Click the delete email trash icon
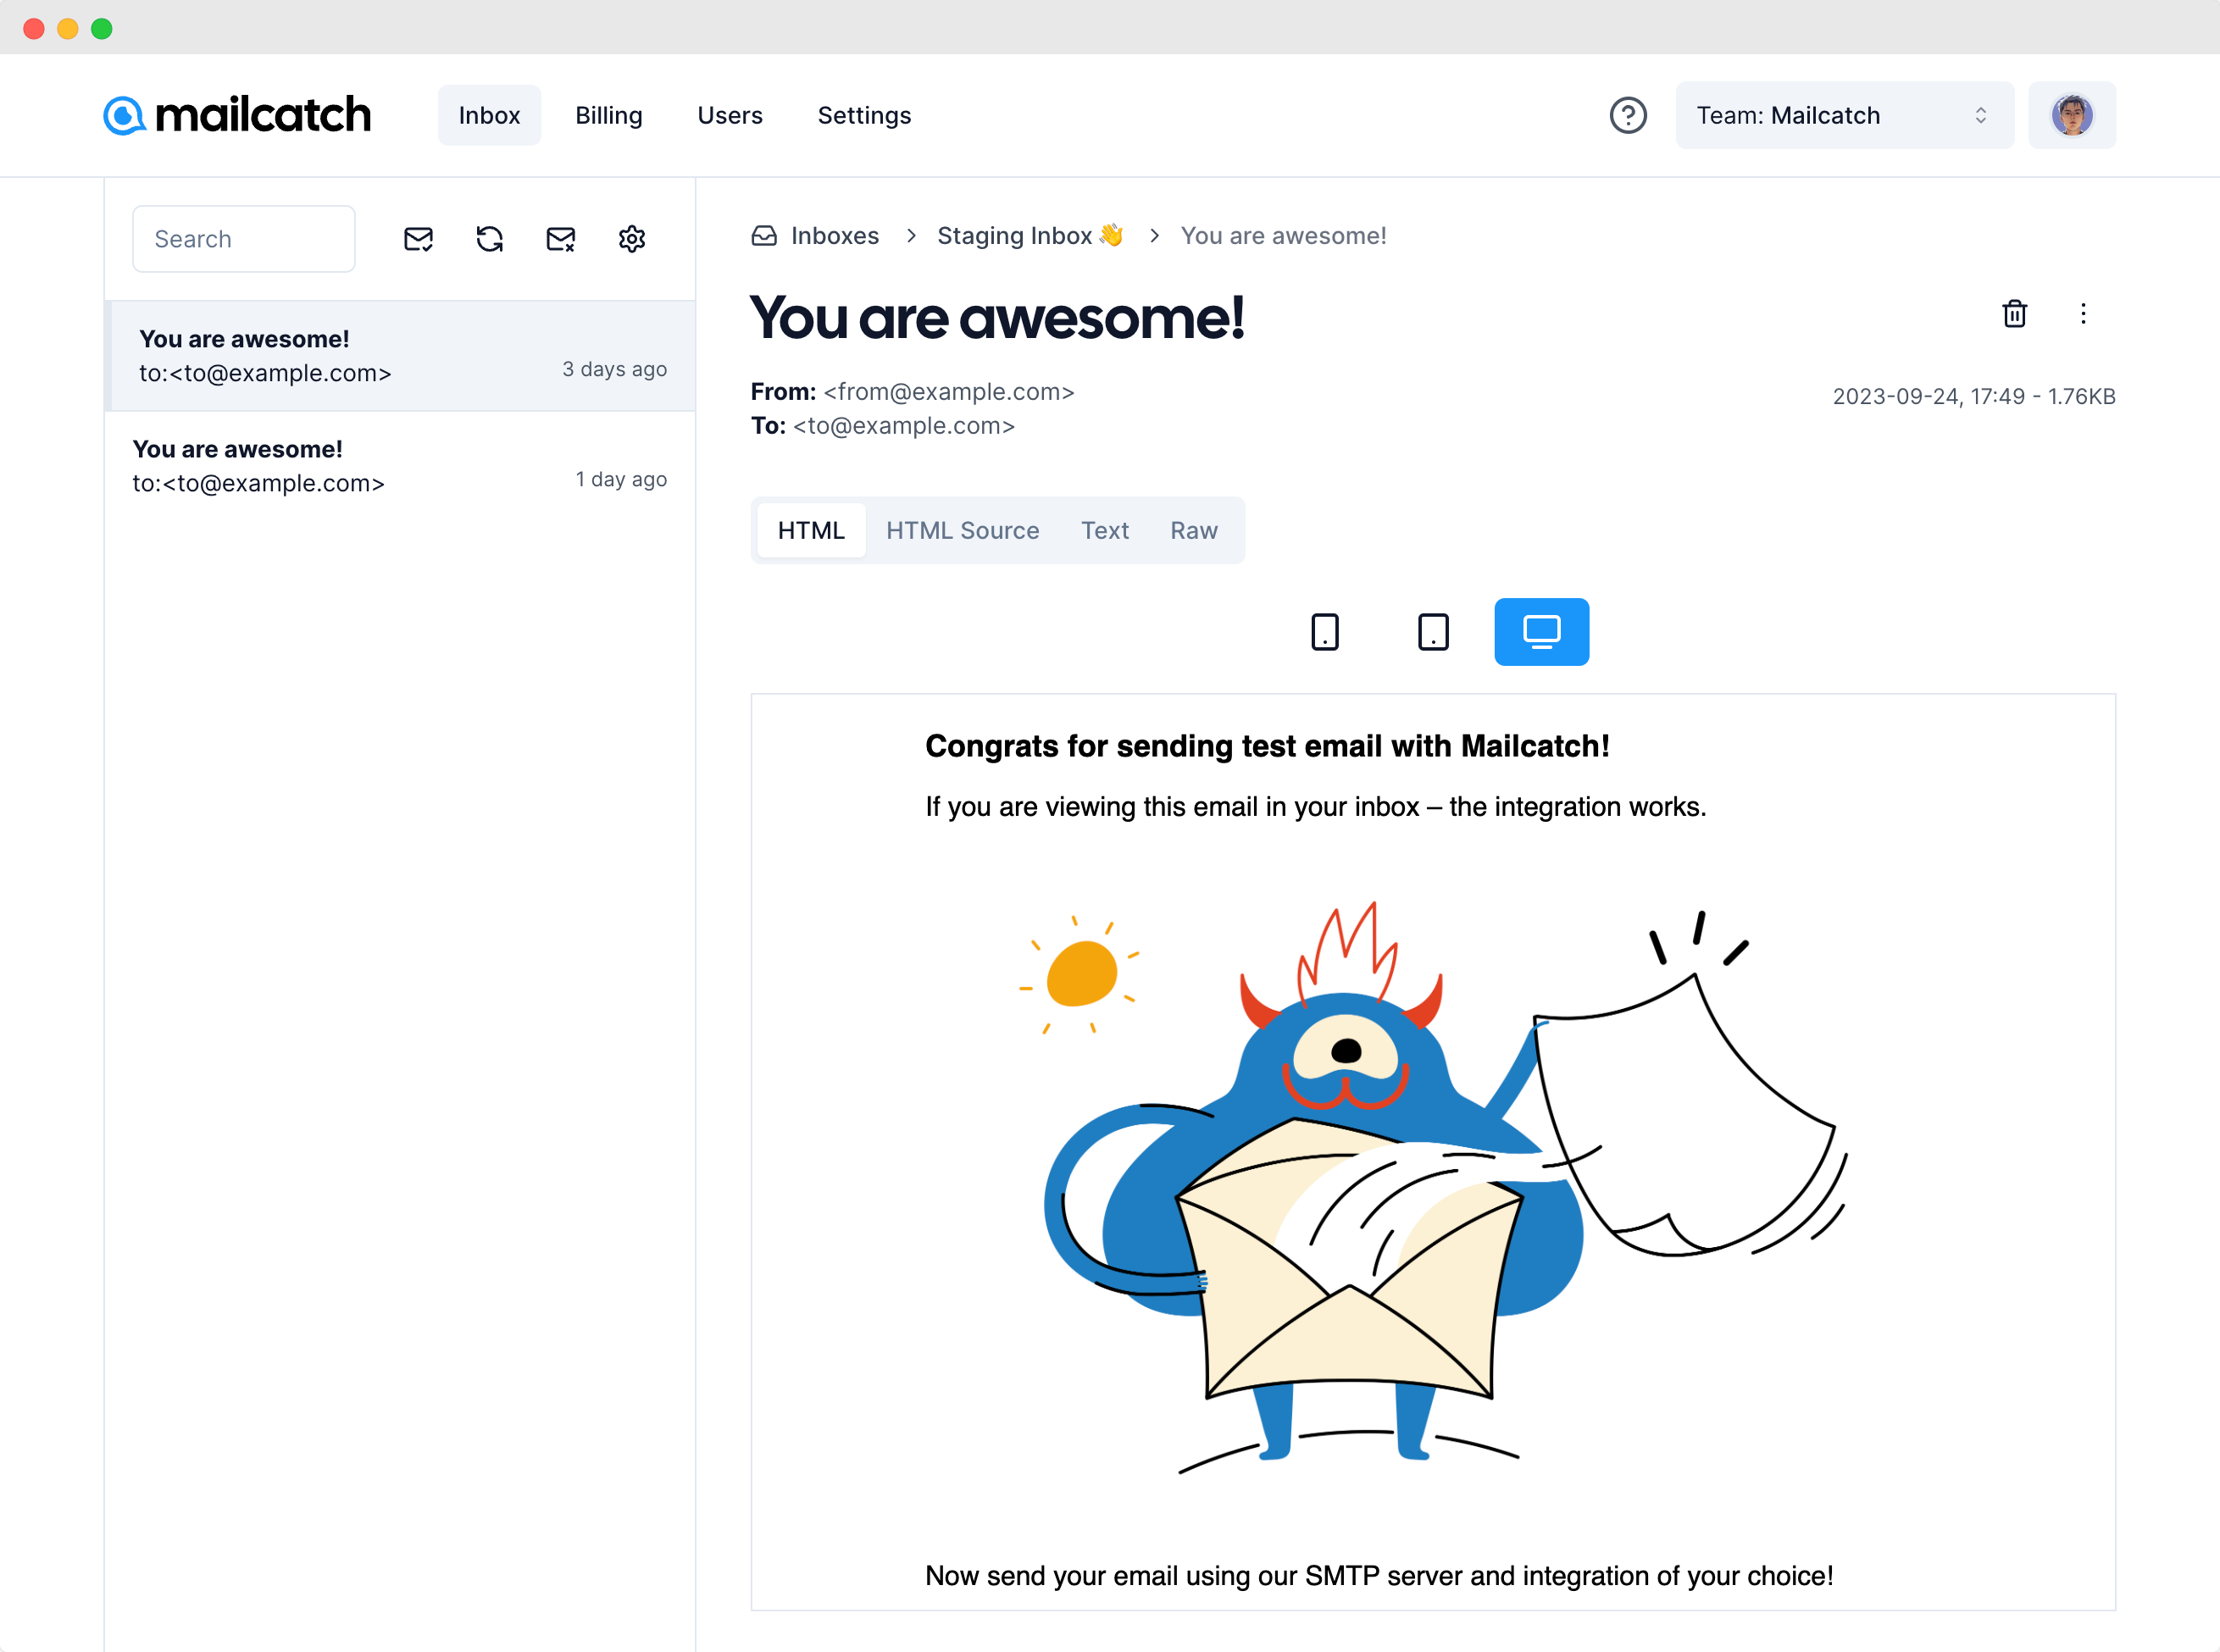 (2013, 314)
